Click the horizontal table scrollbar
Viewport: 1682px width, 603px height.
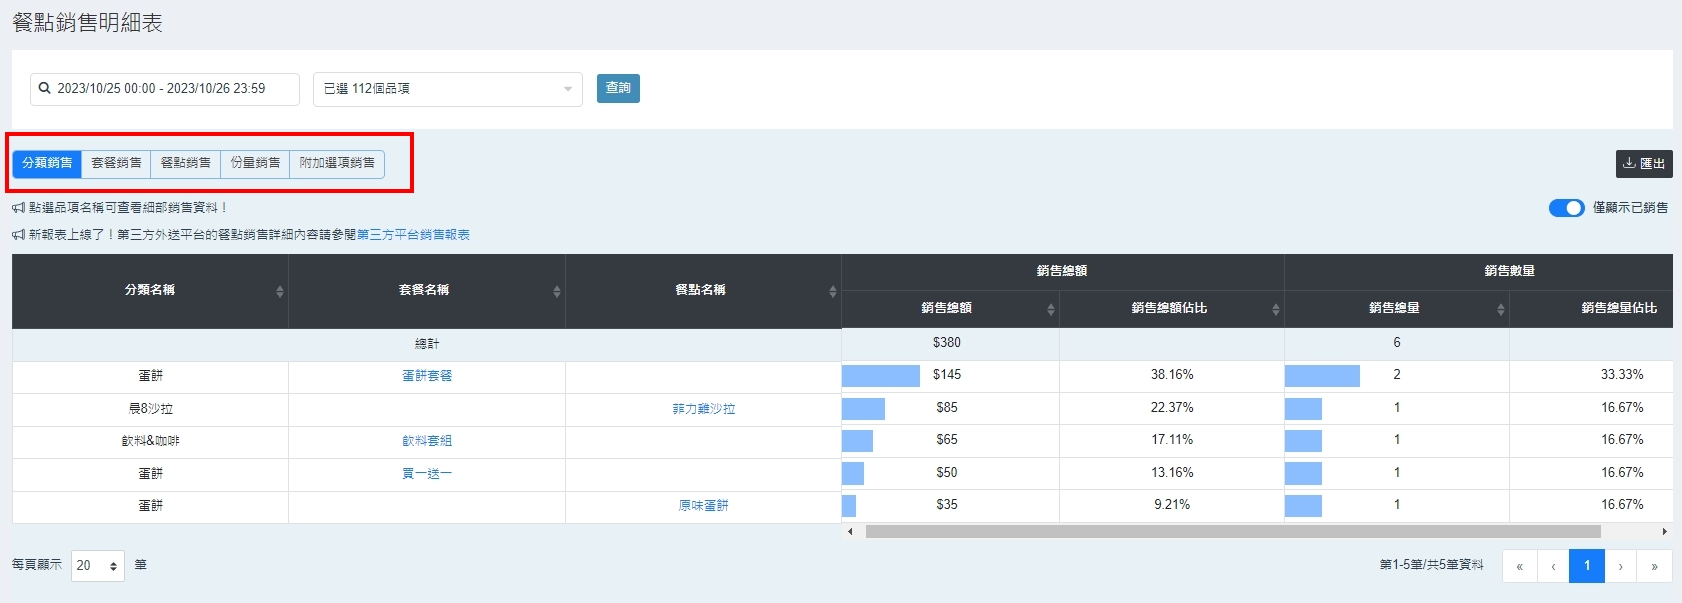[1232, 532]
